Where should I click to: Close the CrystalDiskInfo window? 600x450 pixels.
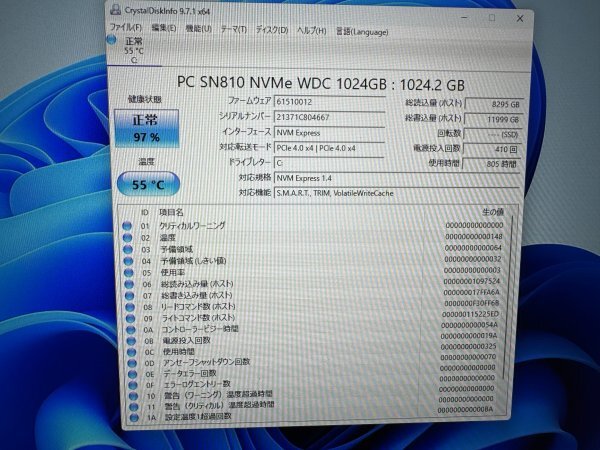(x=520, y=18)
